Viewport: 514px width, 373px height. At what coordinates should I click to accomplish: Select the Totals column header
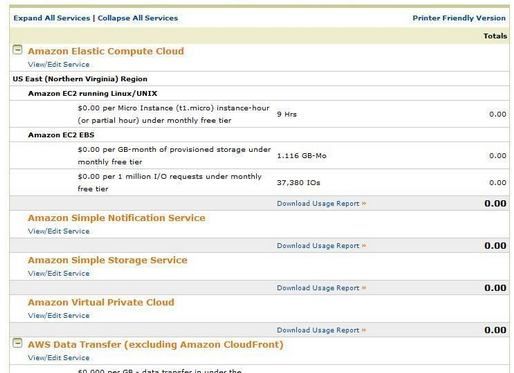(x=495, y=36)
